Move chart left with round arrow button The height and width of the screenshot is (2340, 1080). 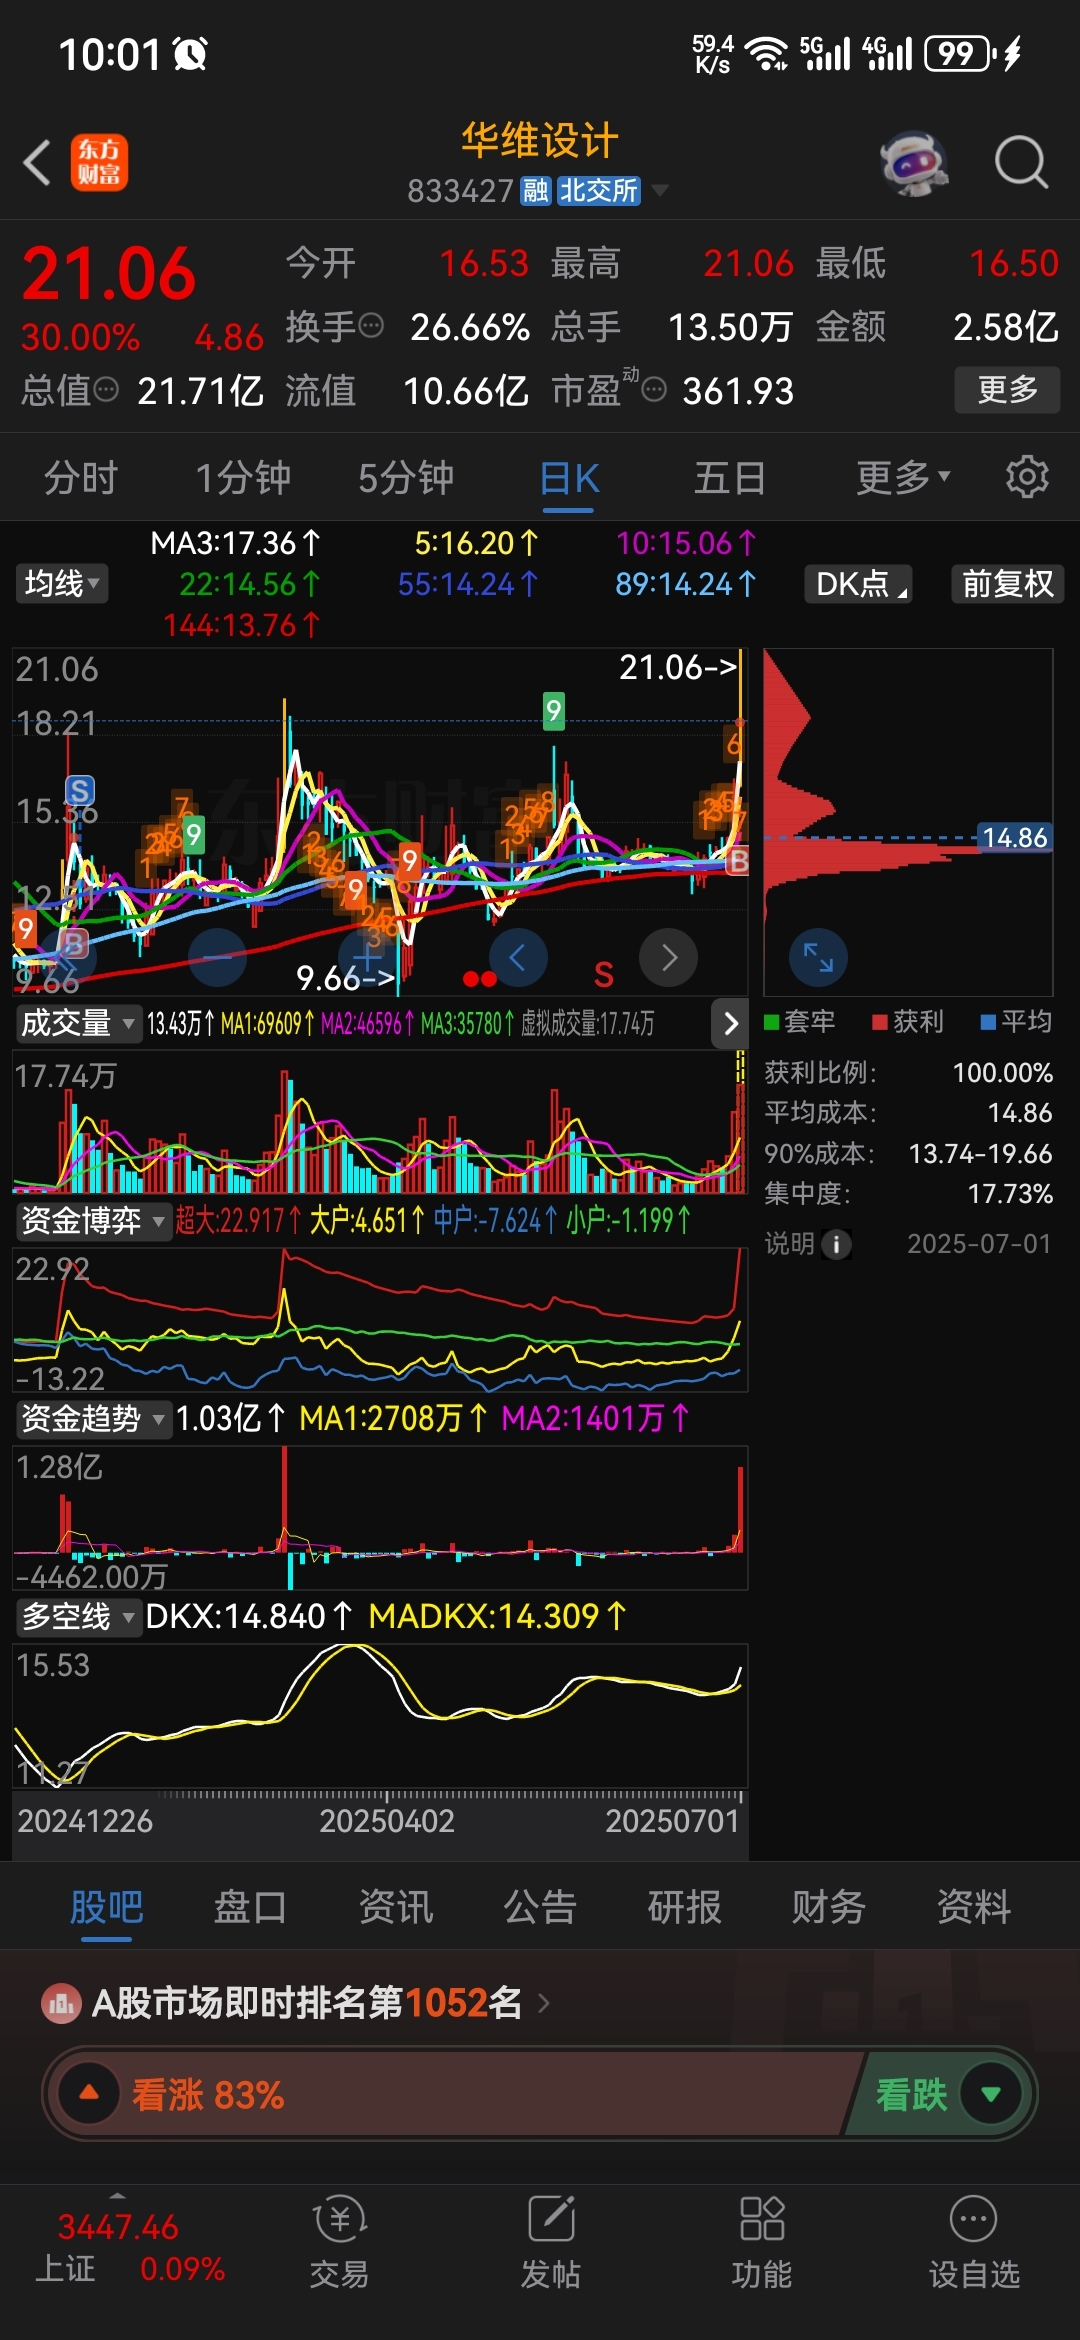pyautogui.click(x=518, y=957)
